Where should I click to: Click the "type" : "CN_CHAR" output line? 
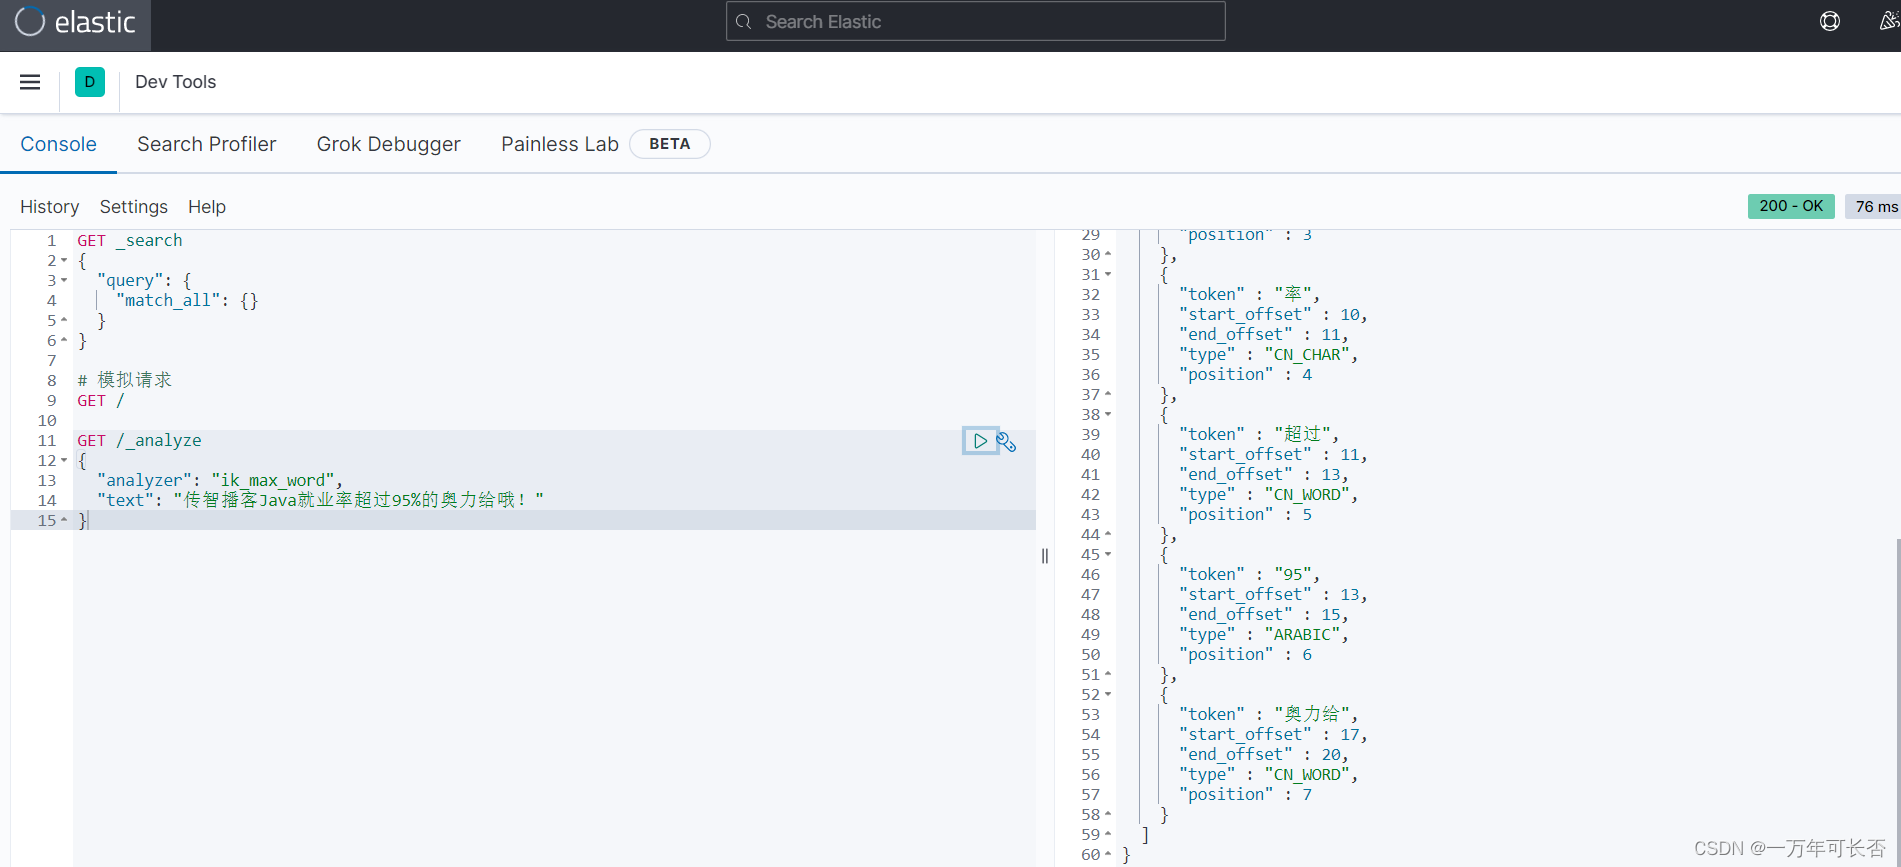click(1269, 355)
